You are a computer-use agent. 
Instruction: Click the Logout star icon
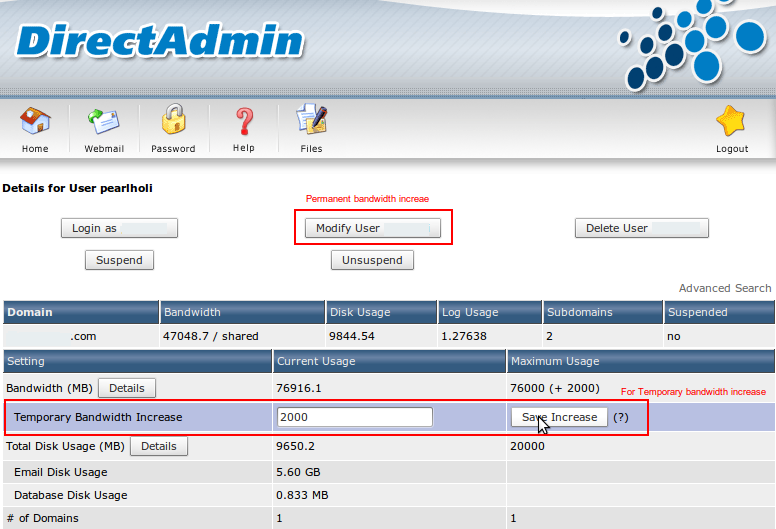[731, 121]
